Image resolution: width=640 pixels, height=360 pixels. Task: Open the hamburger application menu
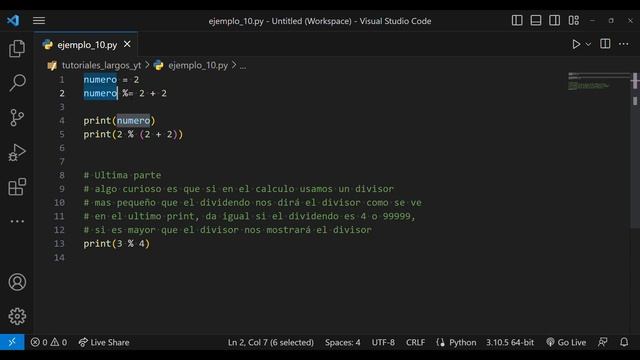39,20
